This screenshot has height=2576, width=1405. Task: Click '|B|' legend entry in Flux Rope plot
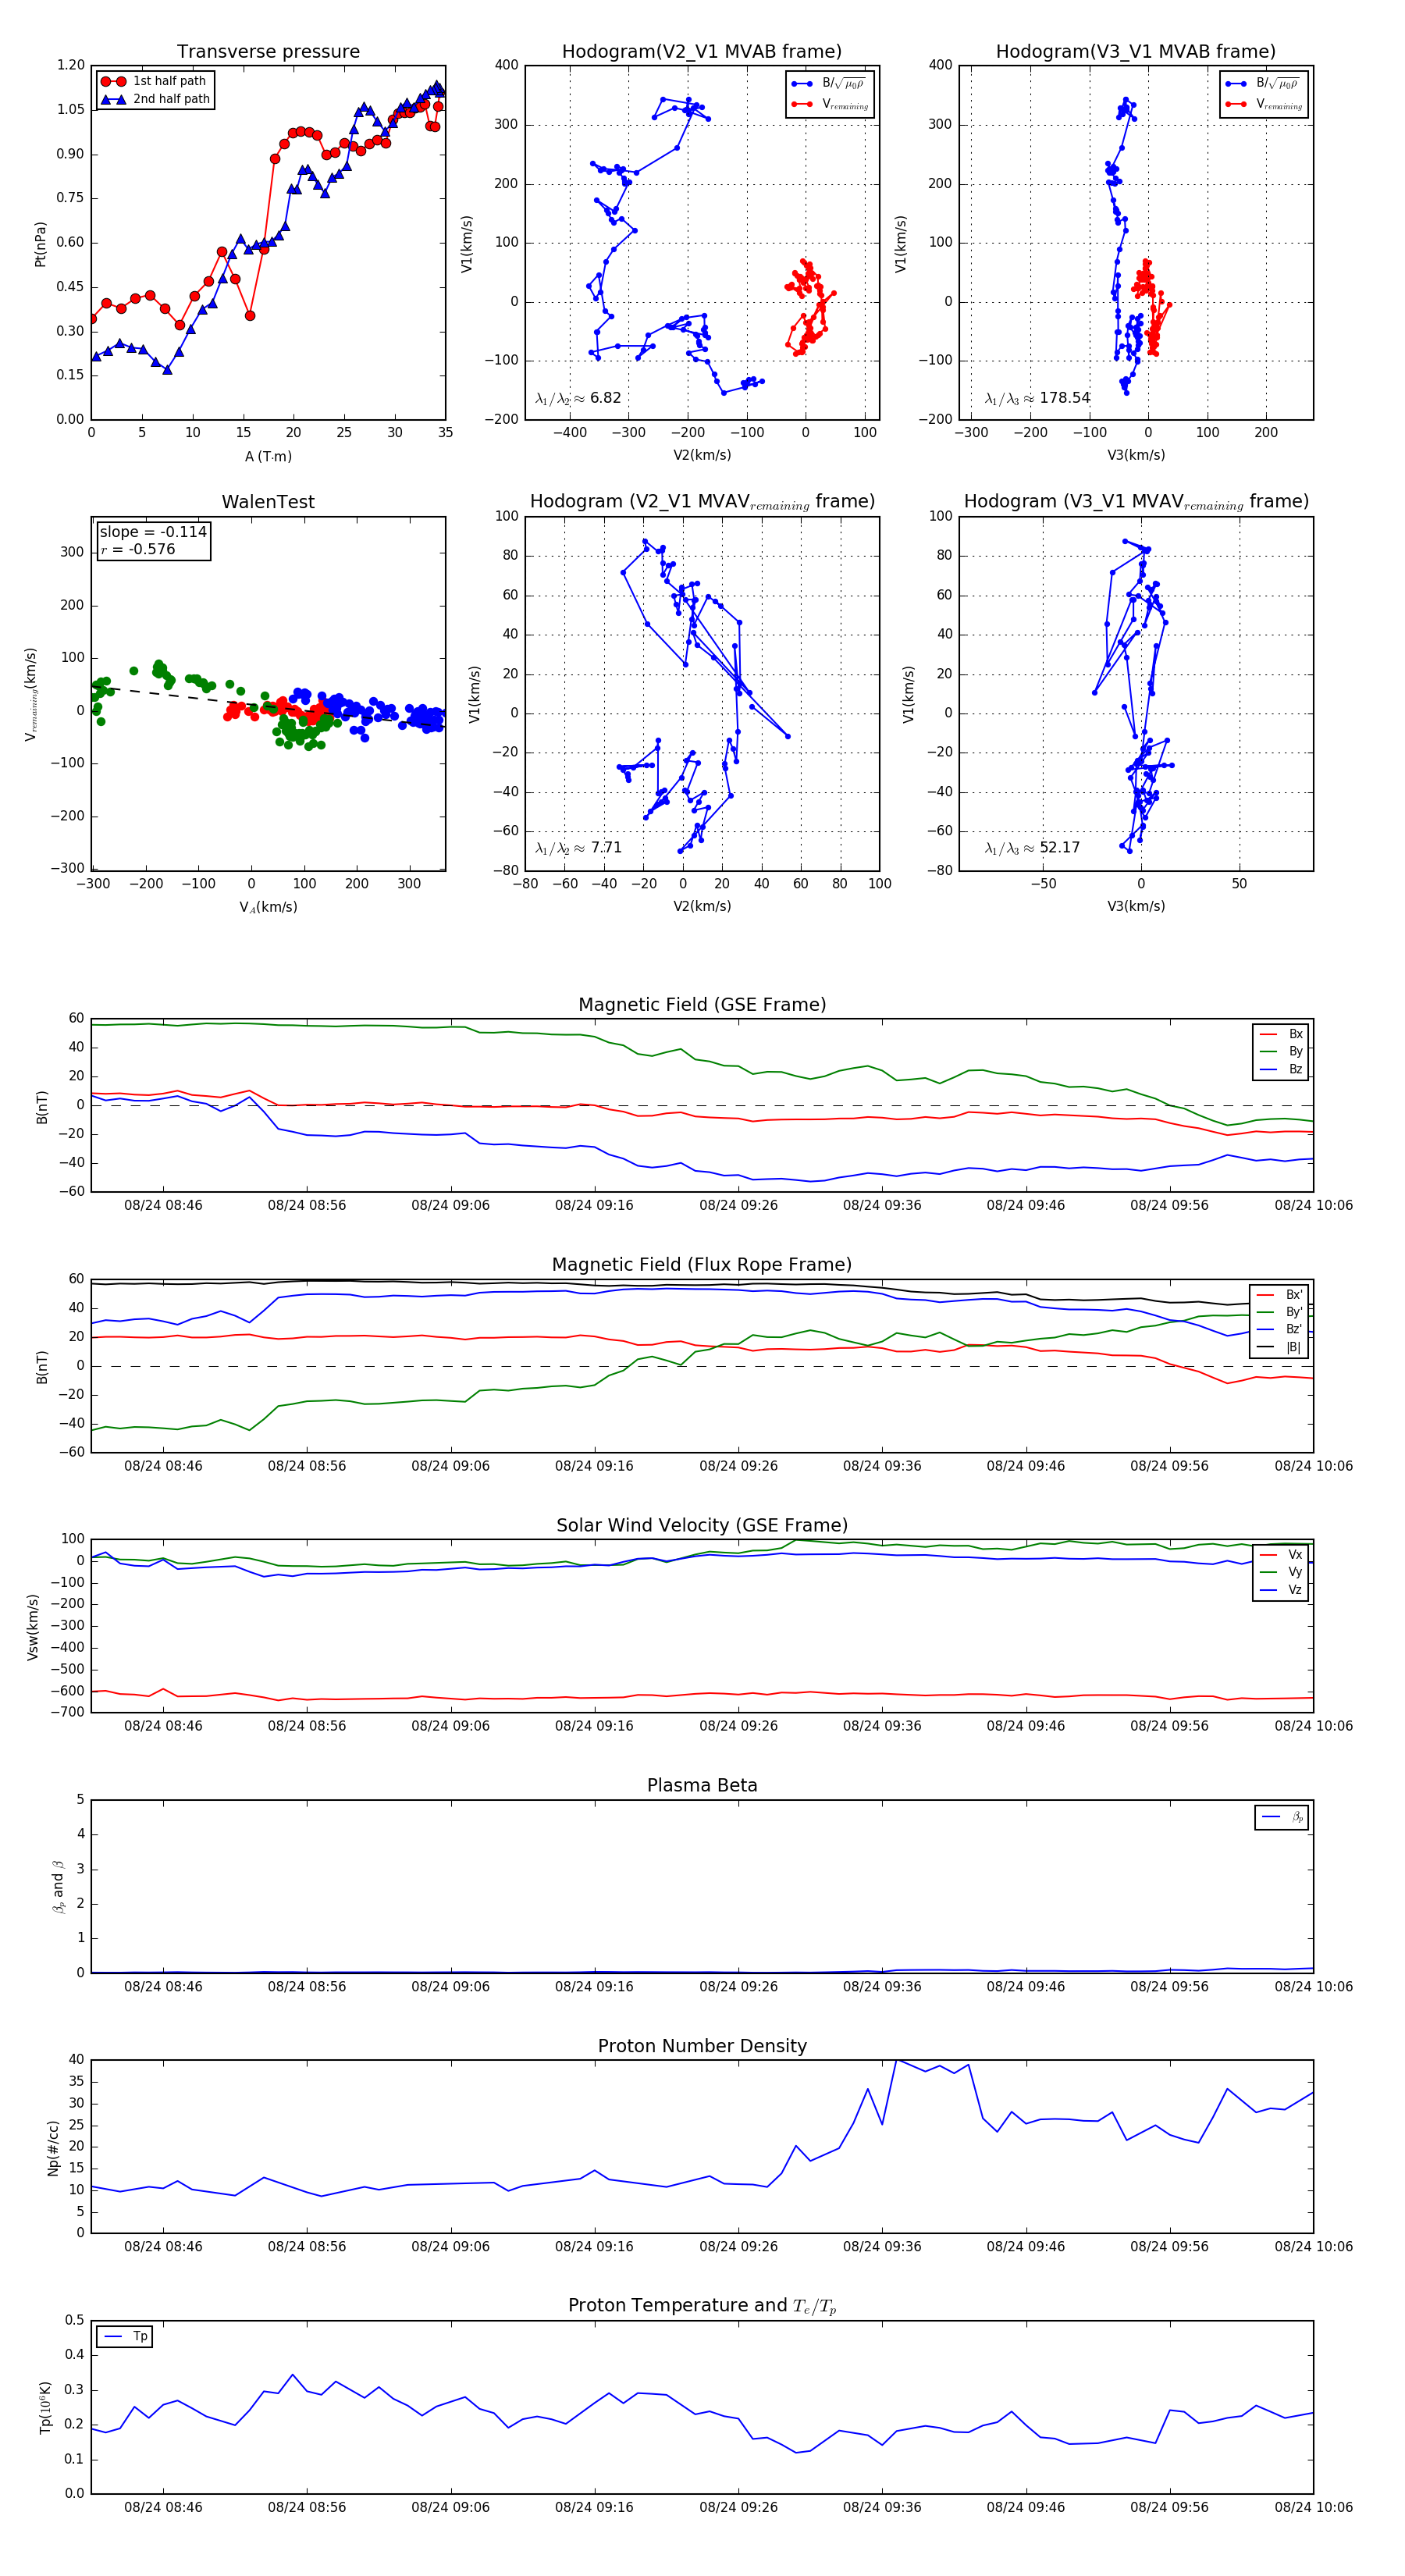click(1280, 1347)
